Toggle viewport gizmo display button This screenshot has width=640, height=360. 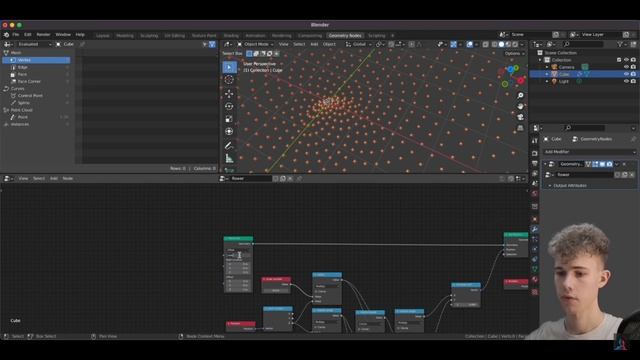coord(453,44)
